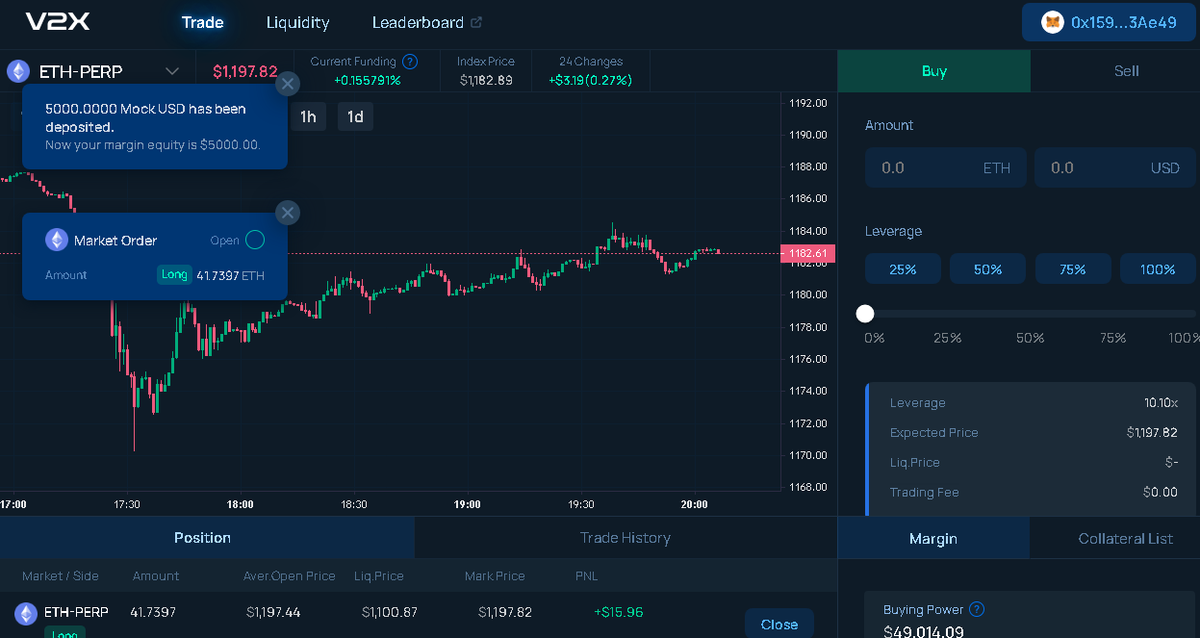Click external-link icon next to Leaderboard

point(476,22)
